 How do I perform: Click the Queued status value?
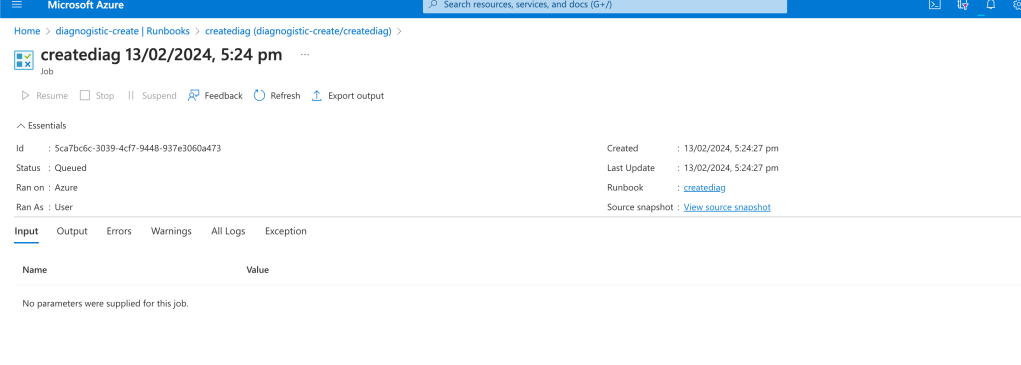[x=70, y=168]
